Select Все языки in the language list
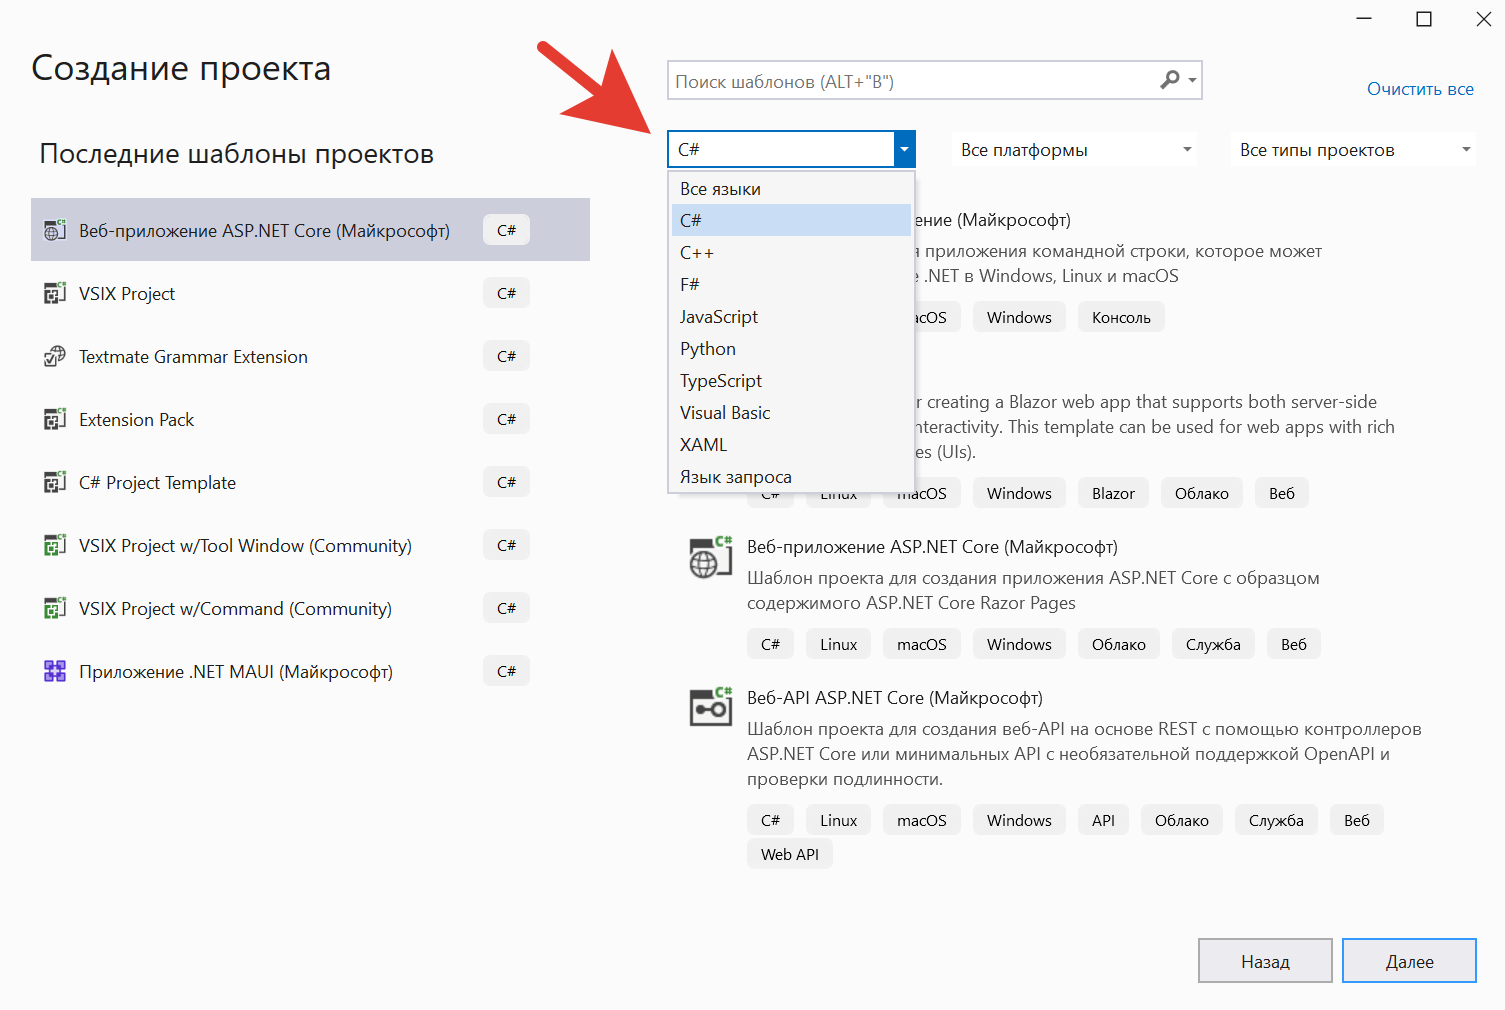 [791, 189]
